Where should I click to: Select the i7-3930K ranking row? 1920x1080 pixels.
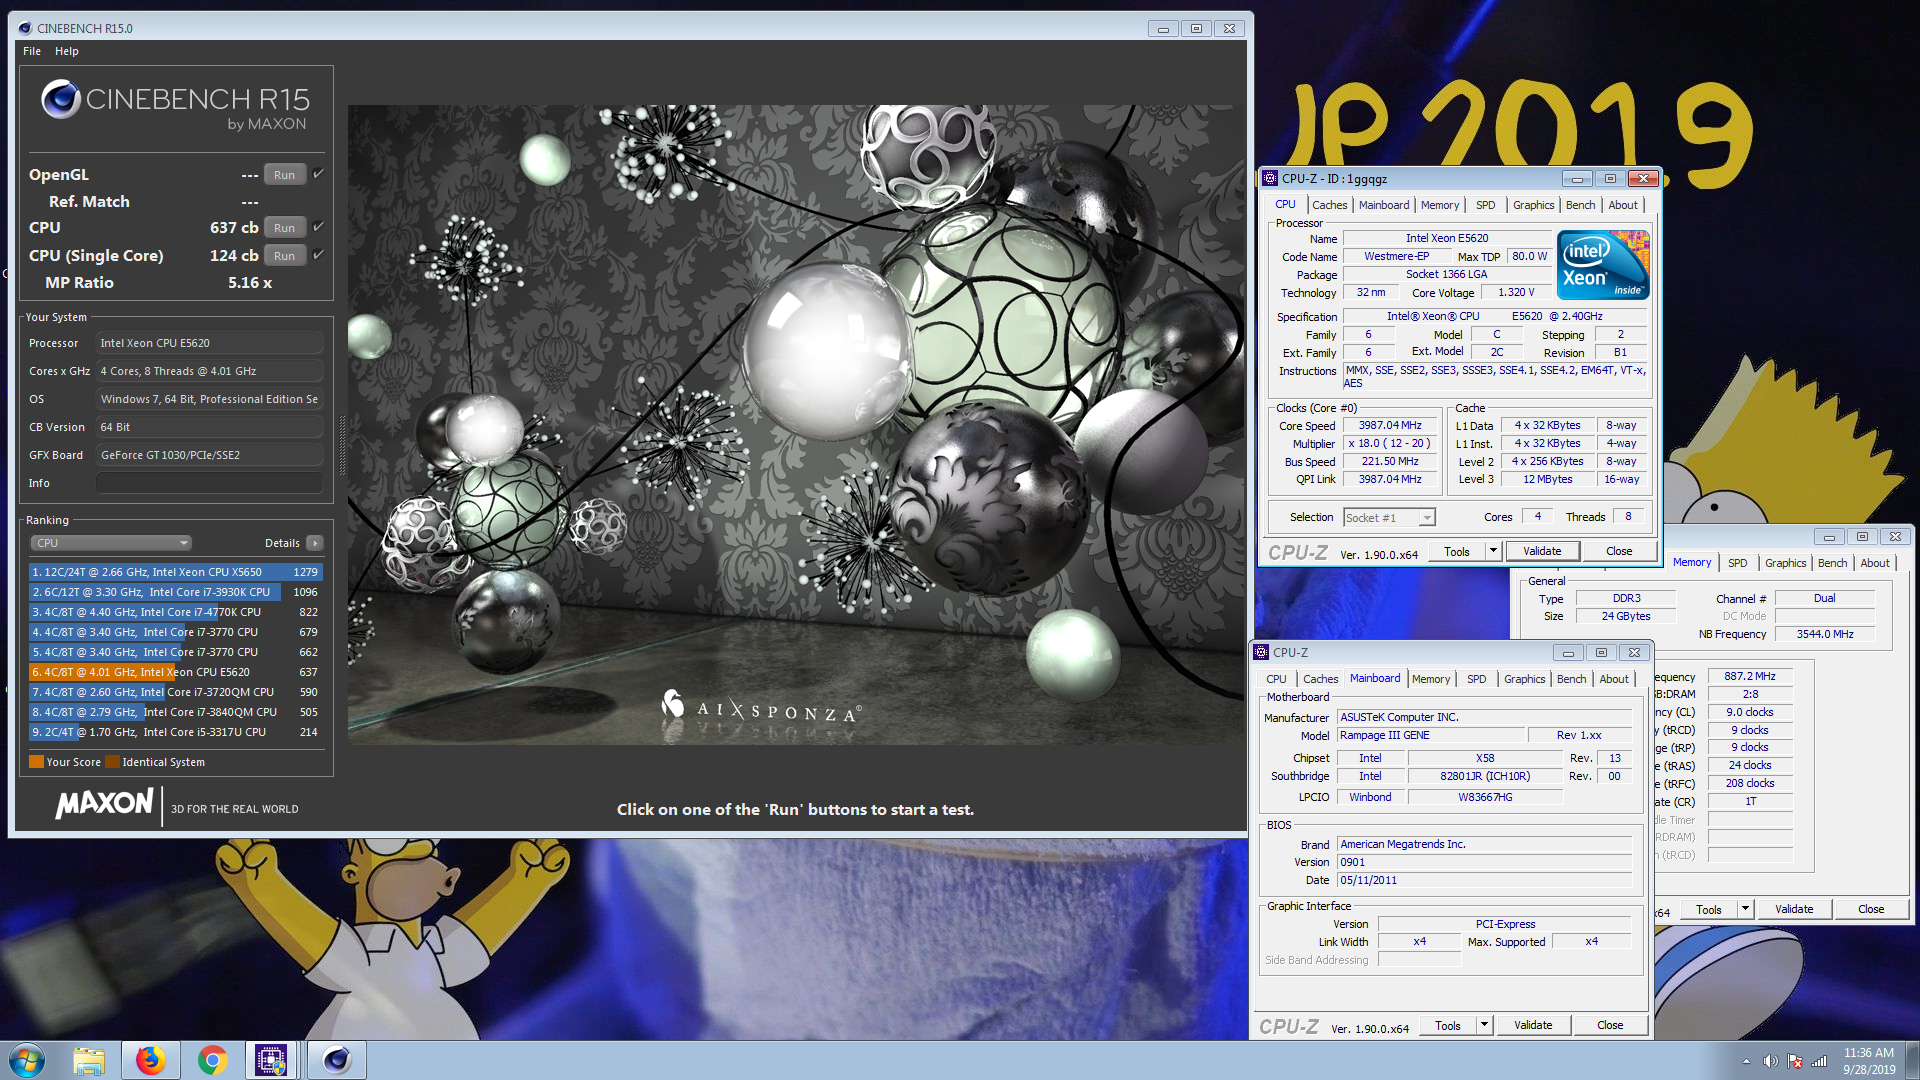point(175,592)
